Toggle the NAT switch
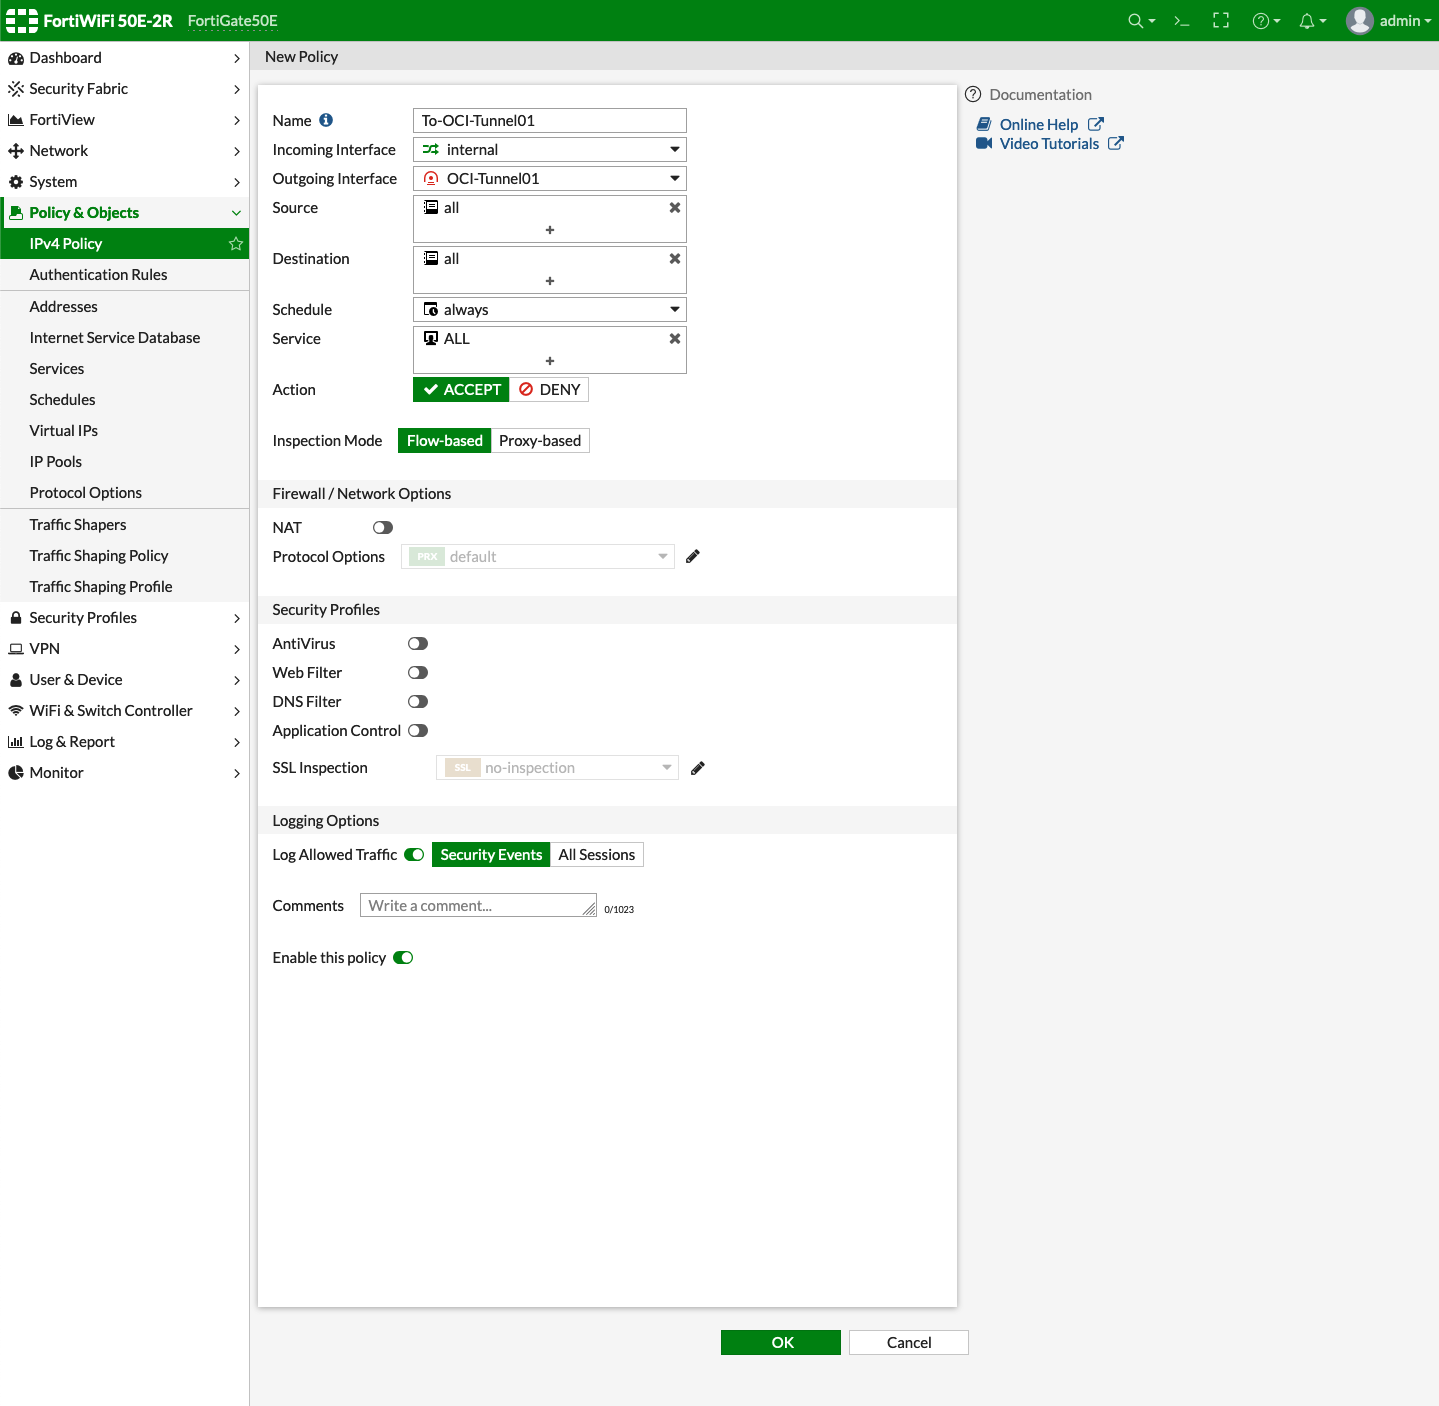Screen dimensions: 1439x1406 [x=383, y=528]
